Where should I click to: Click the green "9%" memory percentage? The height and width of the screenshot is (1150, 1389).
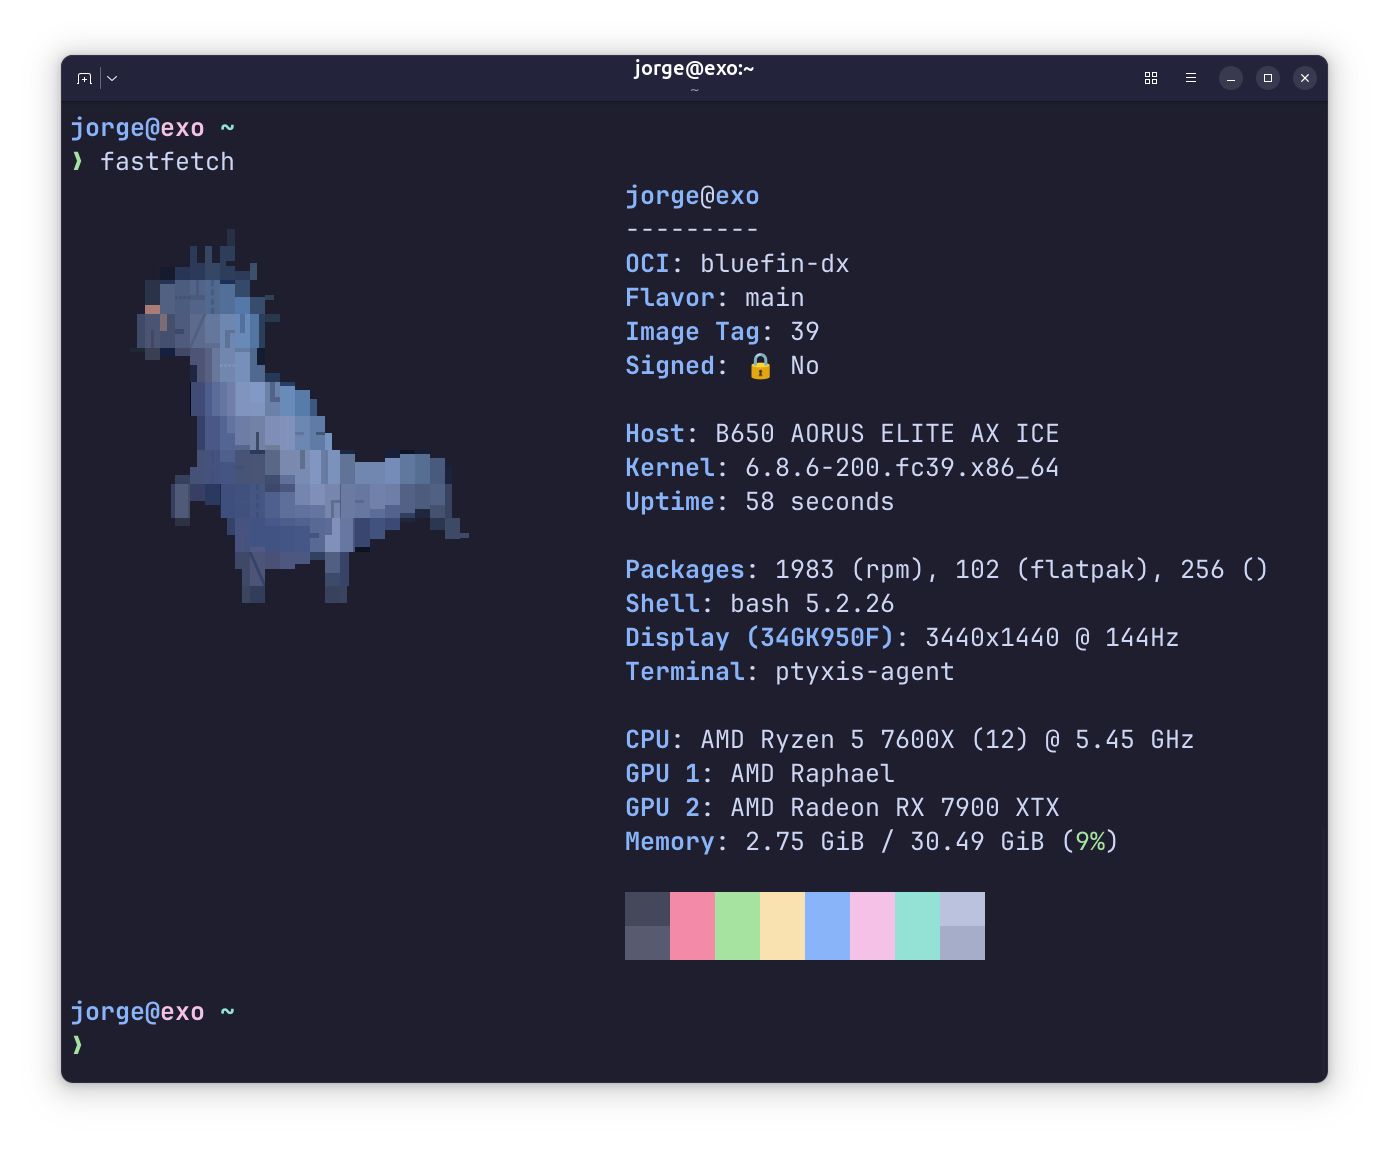[x=1090, y=842]
